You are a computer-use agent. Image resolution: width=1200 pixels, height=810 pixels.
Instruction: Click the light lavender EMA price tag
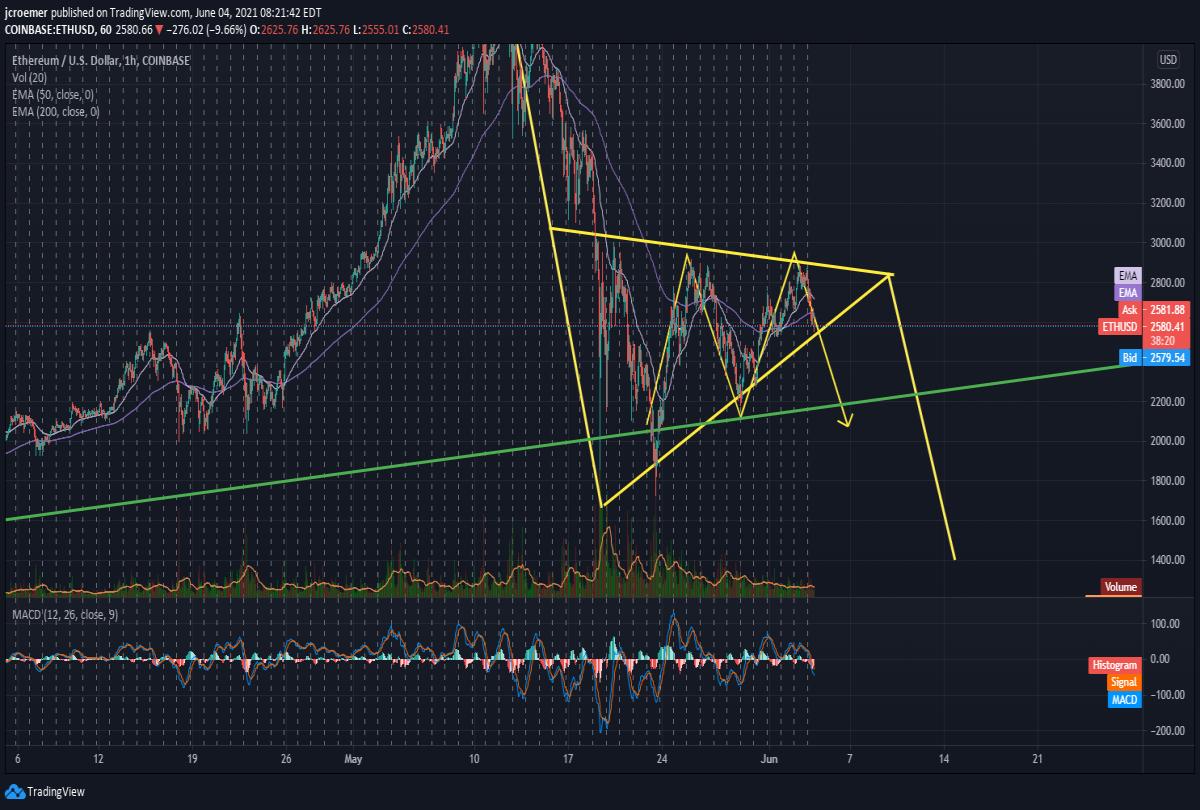[x=1129, y=275]
